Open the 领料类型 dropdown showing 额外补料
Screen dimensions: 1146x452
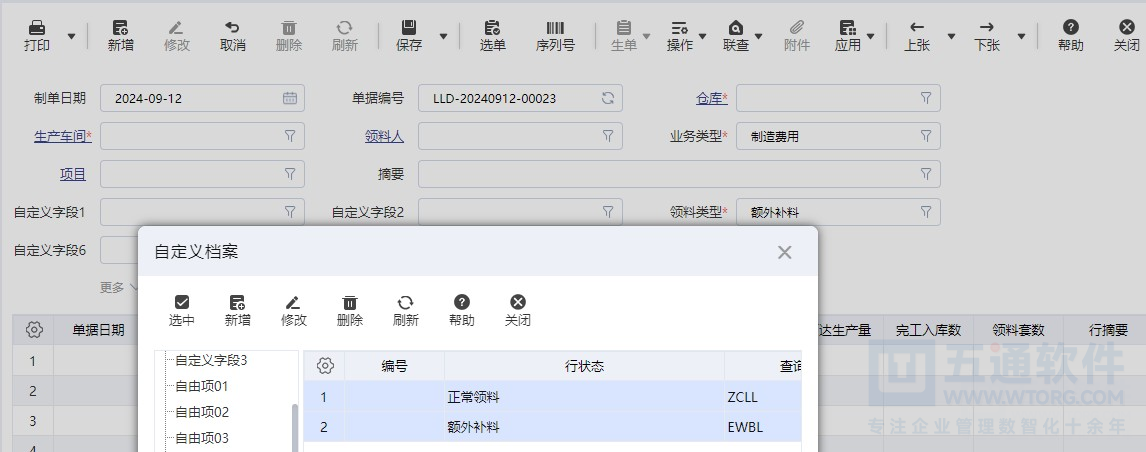838,212
